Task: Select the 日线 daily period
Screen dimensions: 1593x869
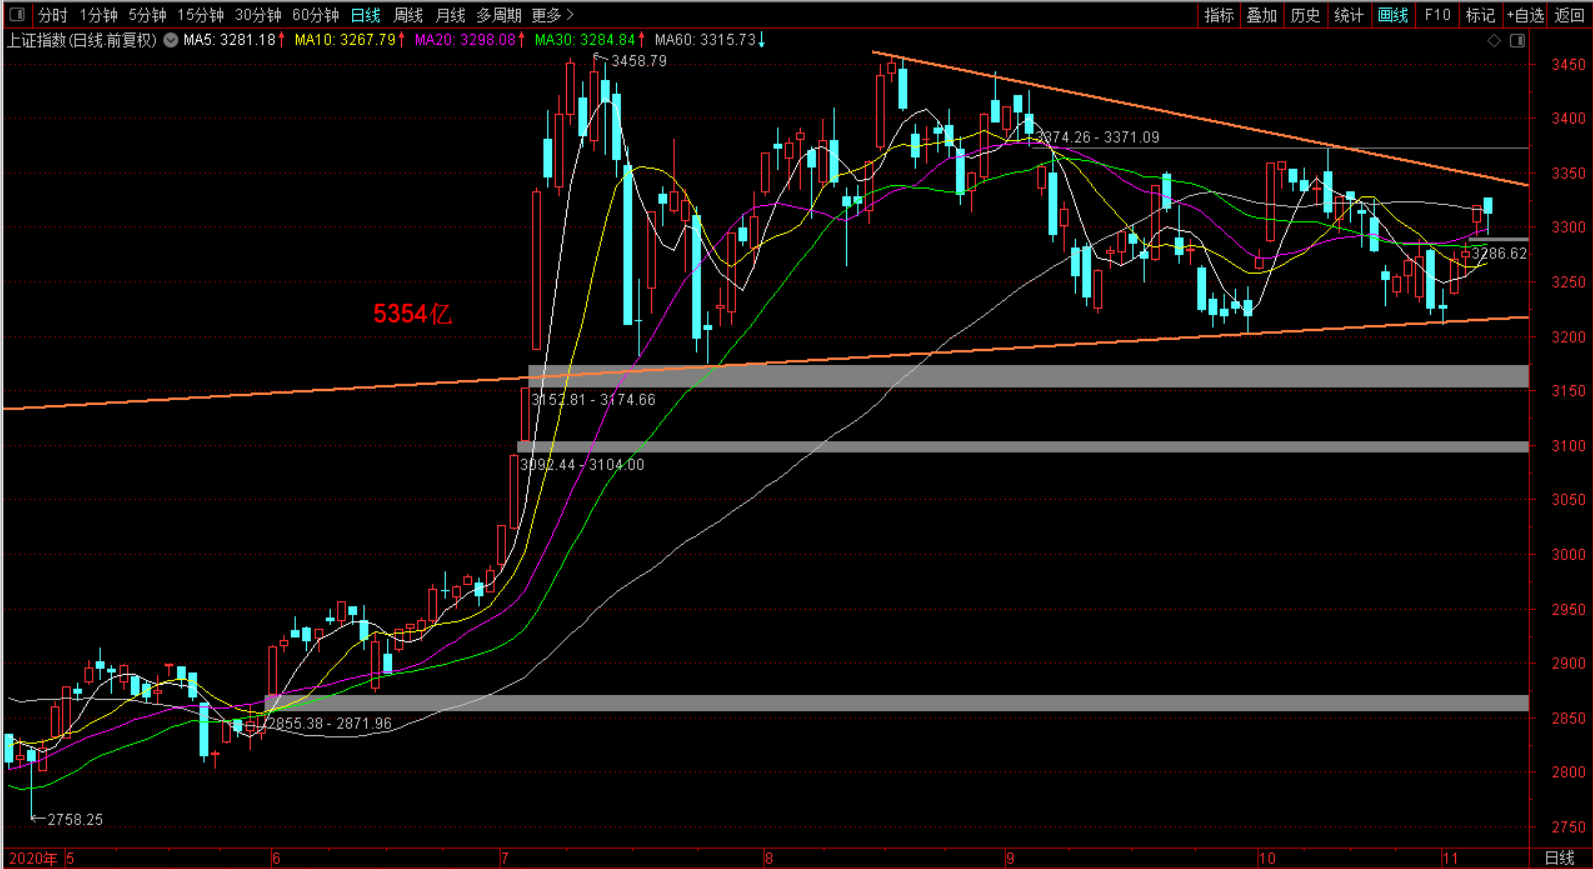Action: [365, 15]
